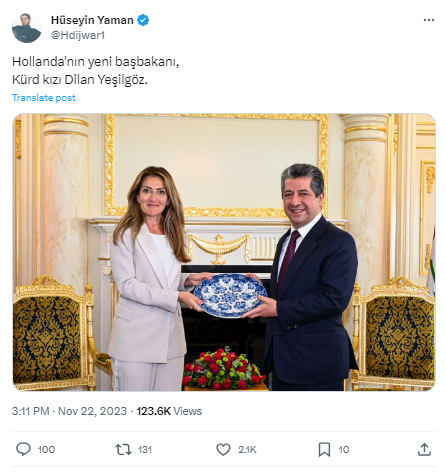View the 123.6K Views analytics
446x473 pixels.
click(169, 411)
